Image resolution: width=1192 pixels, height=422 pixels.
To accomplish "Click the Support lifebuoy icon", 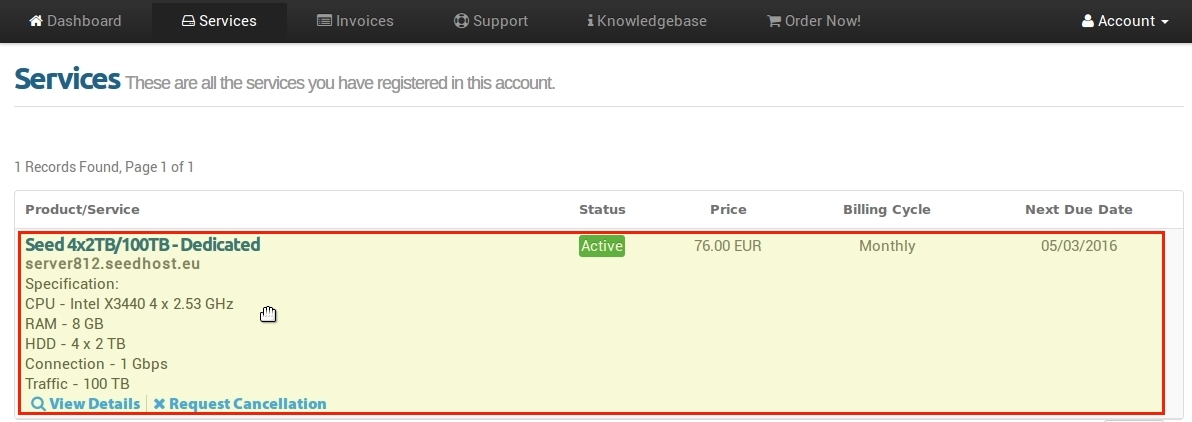I will click(461, 21).
